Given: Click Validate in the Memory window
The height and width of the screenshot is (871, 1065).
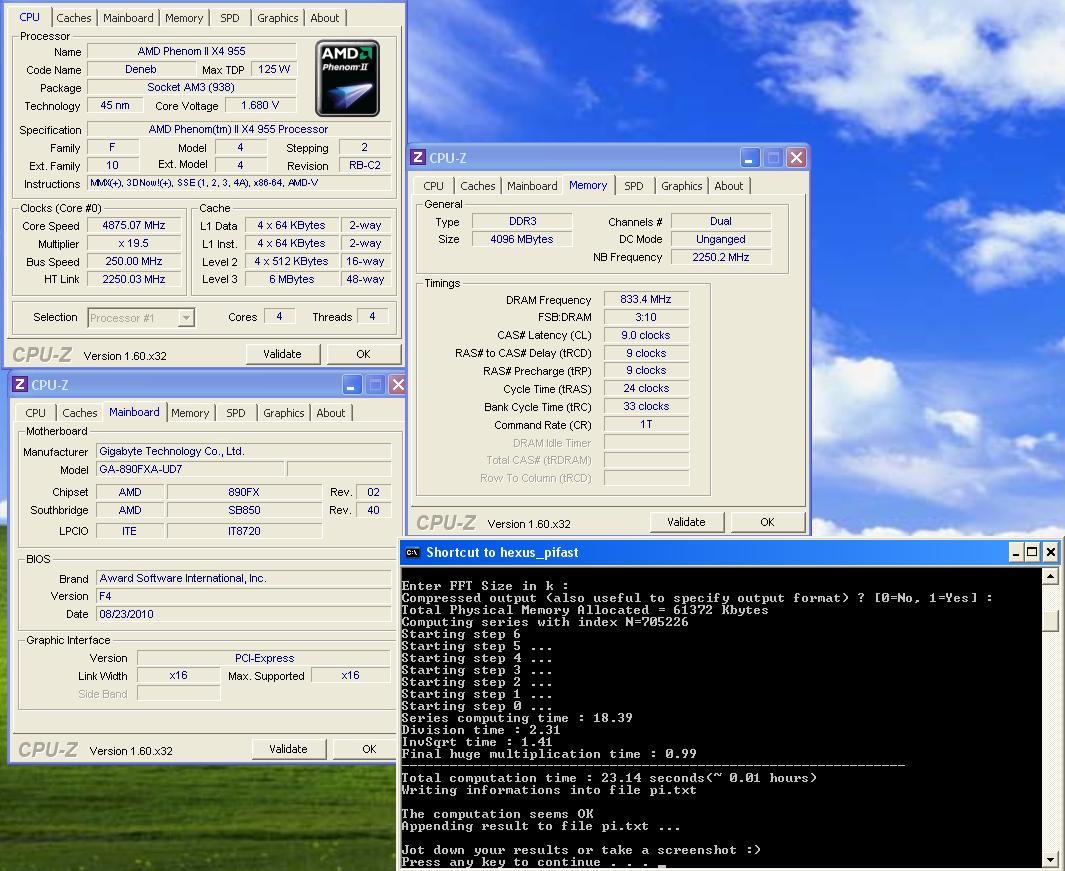Looking at the screenshot, I should (x=686, y=522).
